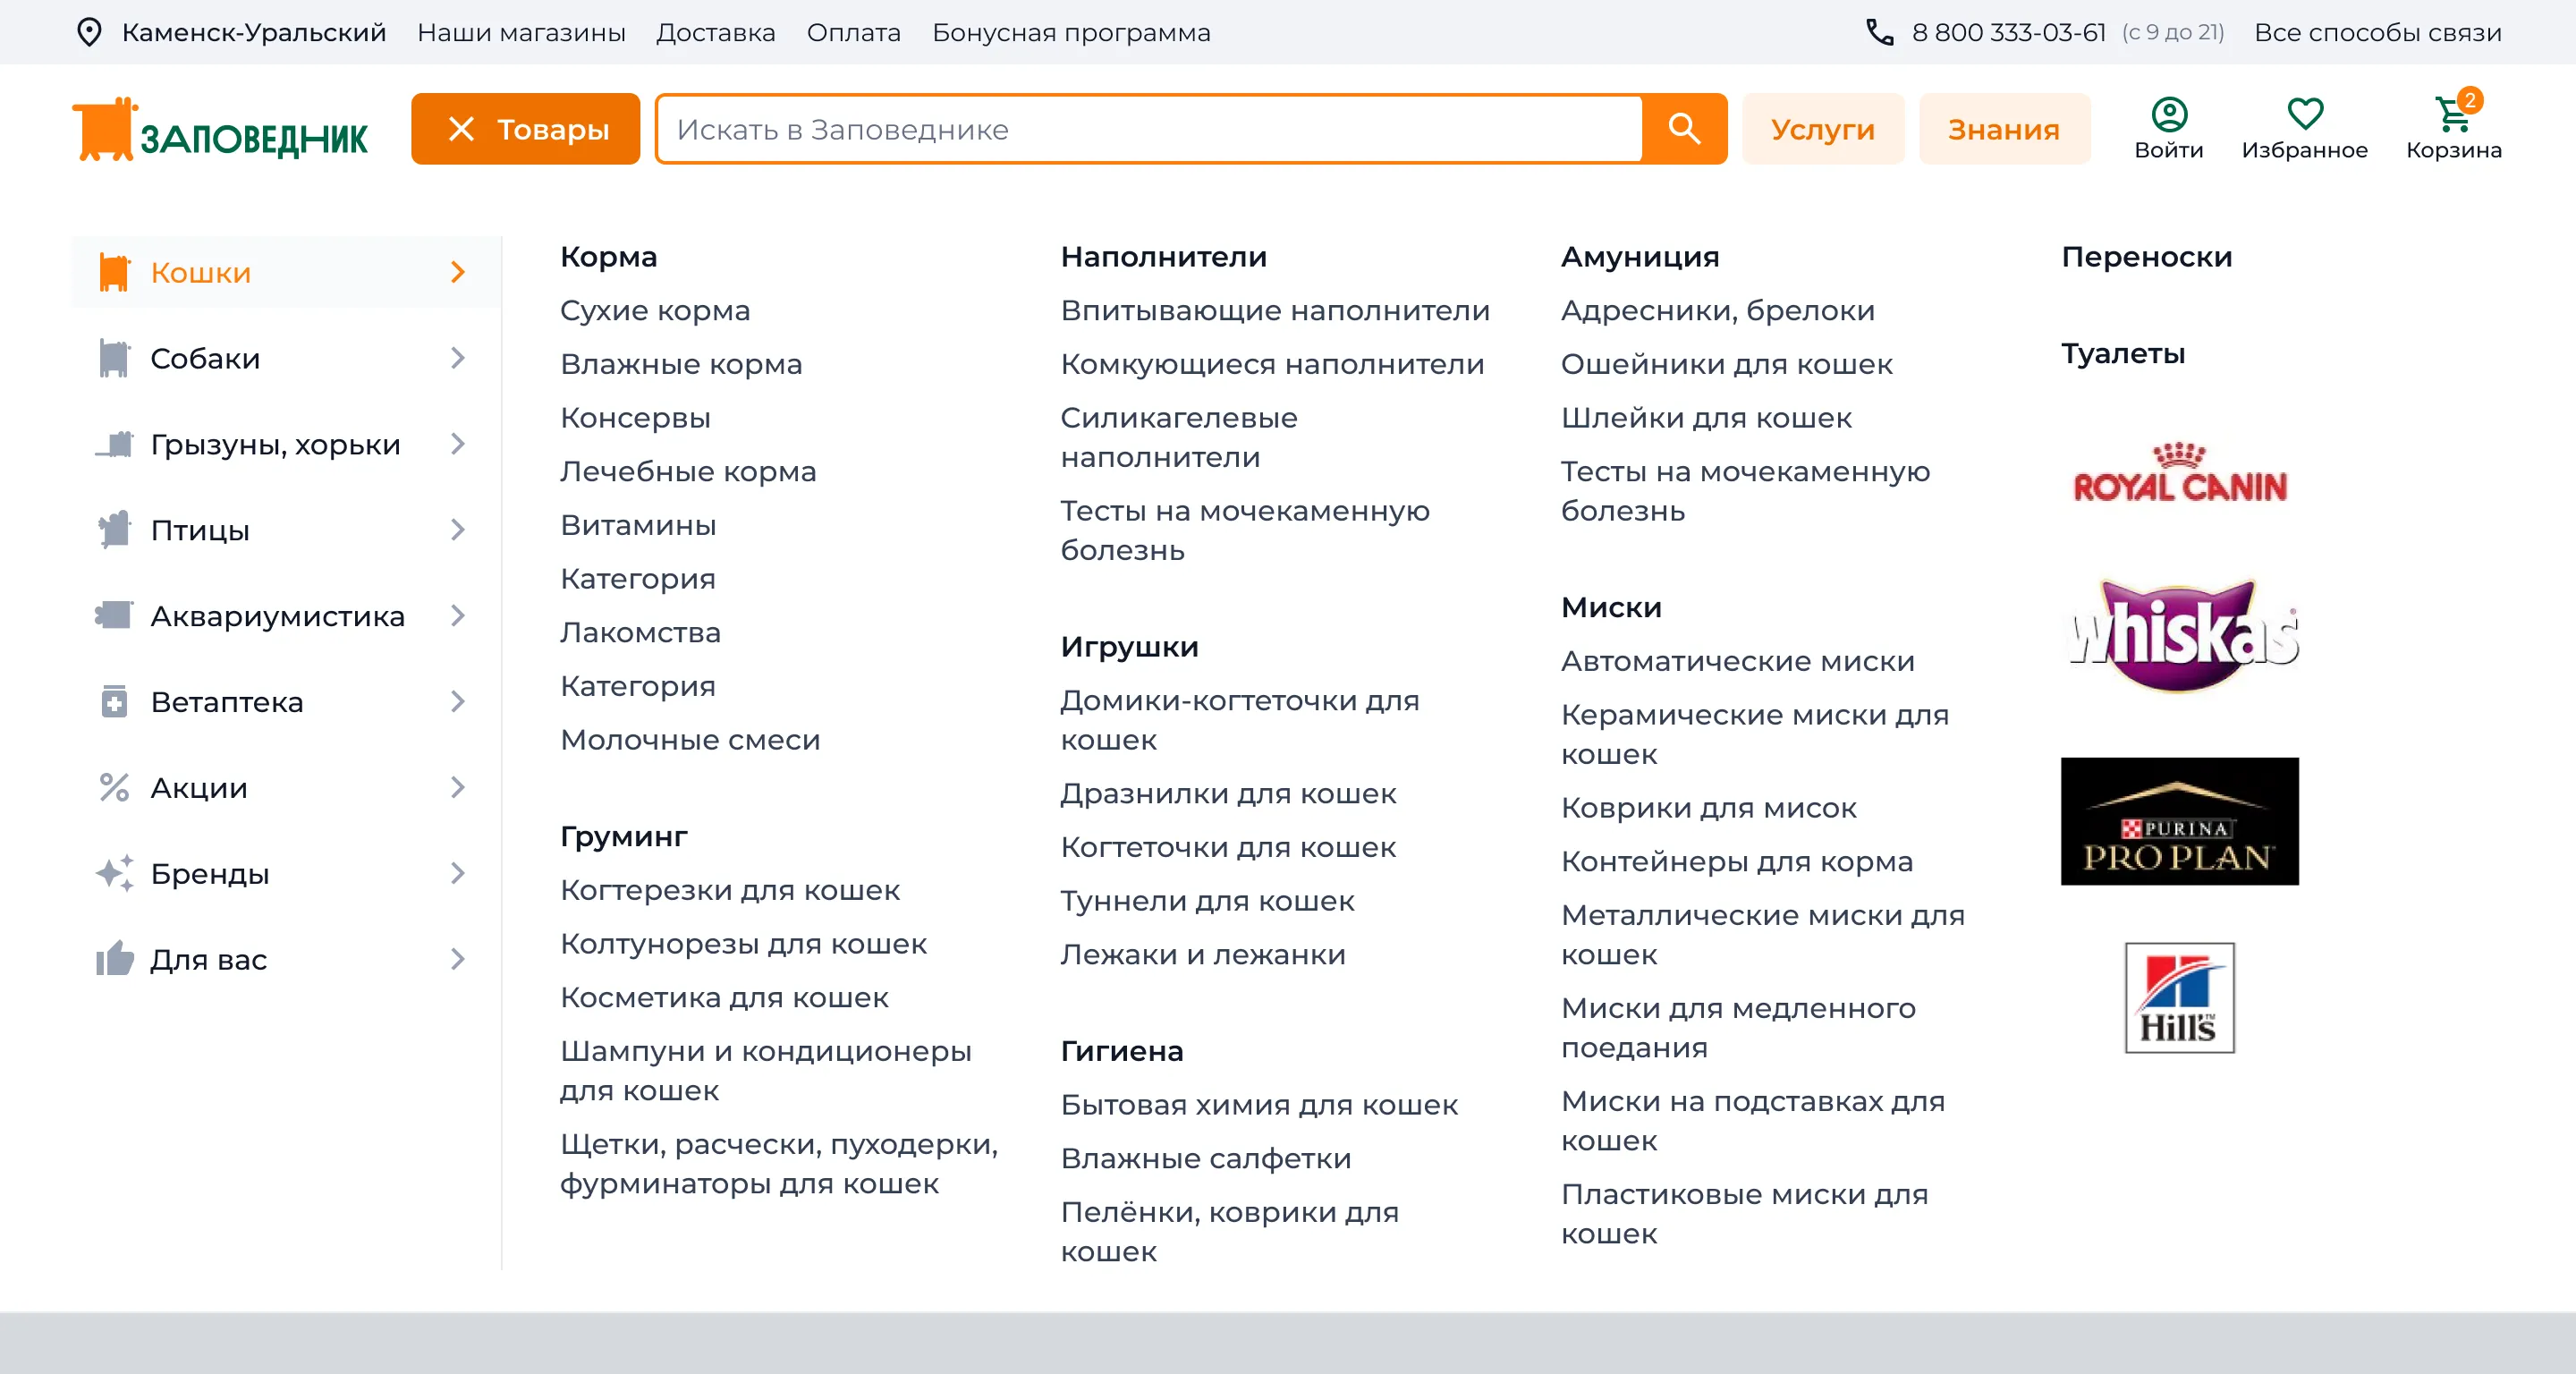Open Миски для медленного поедания link
The height and width of the screenshot is (1374, 2576).
click(1738, 1028)
